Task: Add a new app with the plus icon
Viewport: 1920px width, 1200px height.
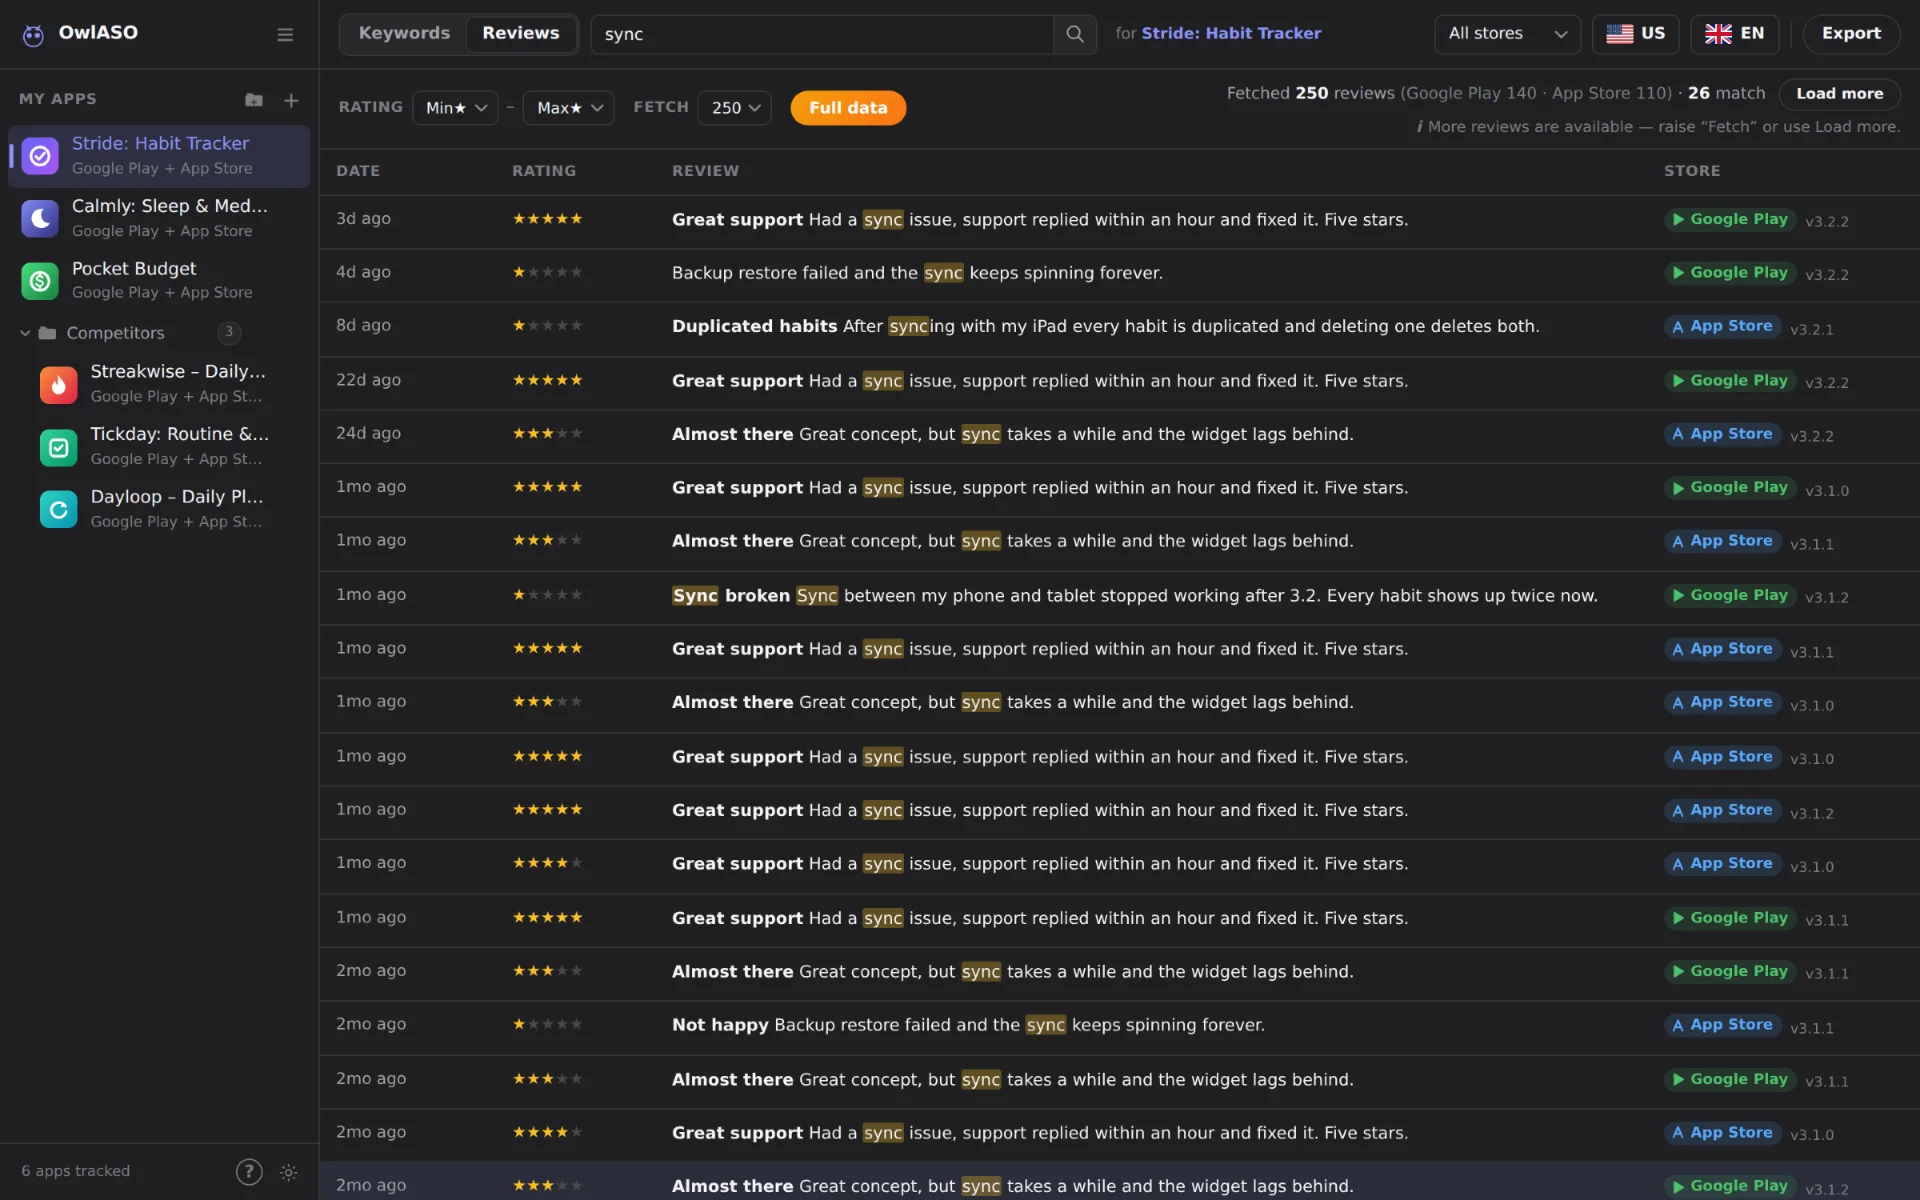Action: [x=291, y=100]
